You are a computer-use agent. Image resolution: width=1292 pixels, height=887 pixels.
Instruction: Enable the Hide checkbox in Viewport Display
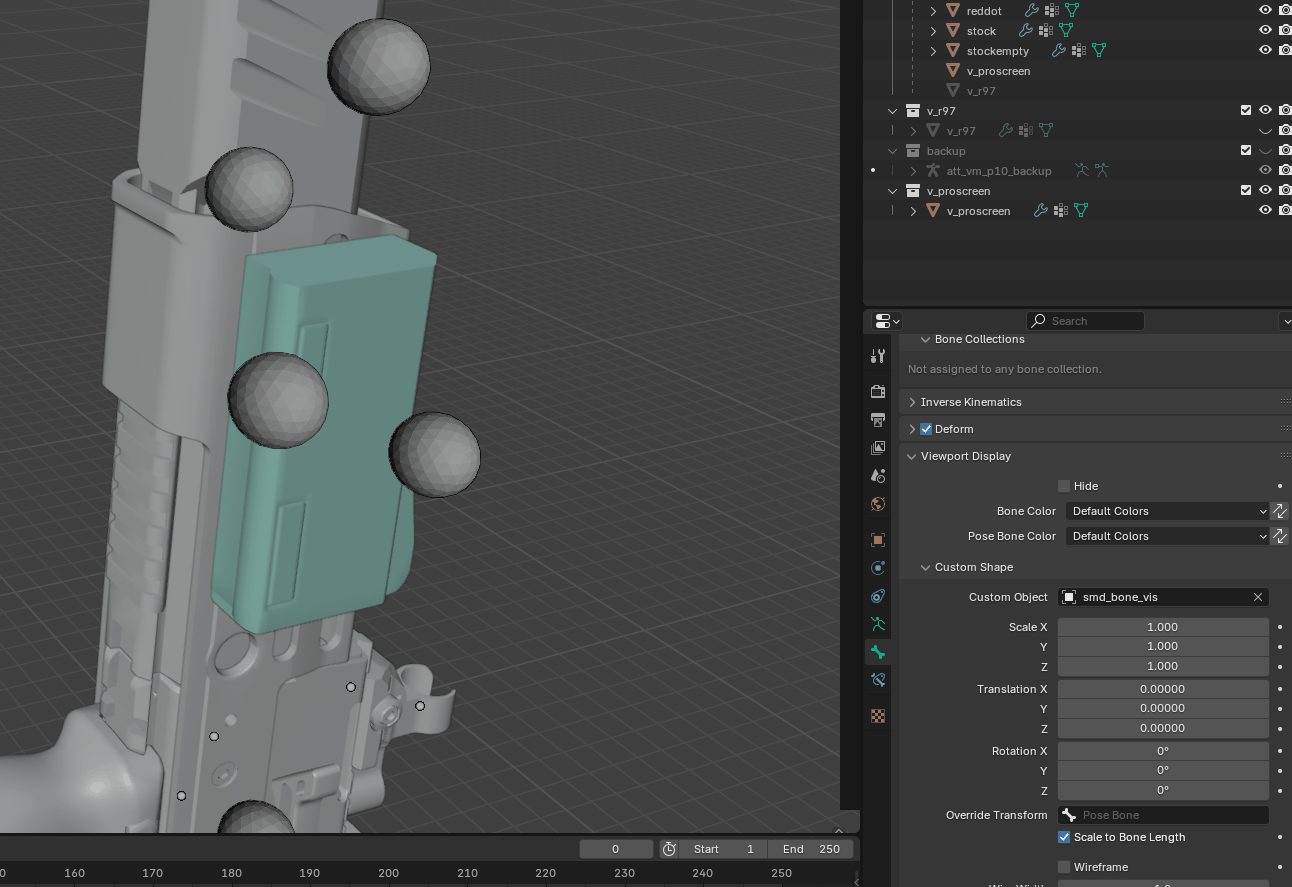coord(1064,486)
